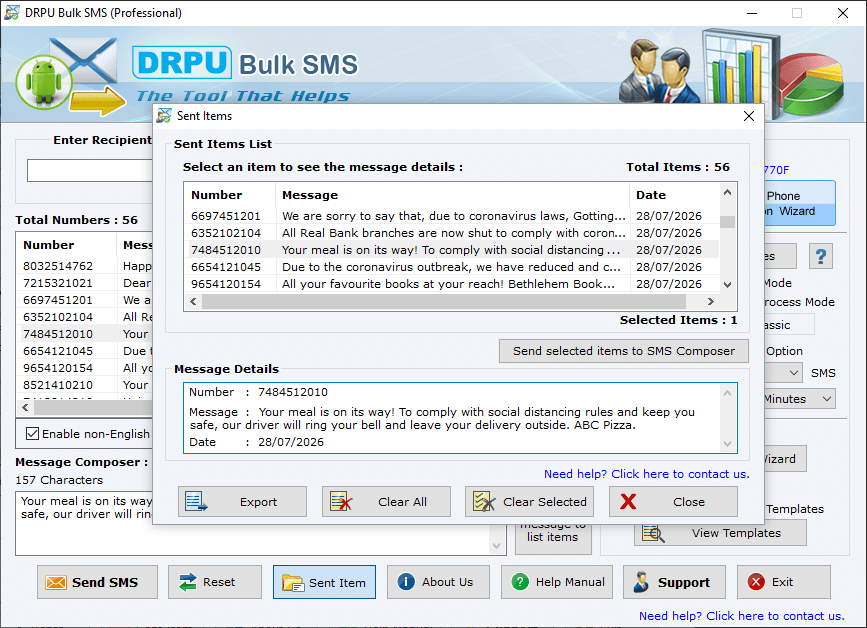Select sent item row 7484512010
Screen dimensions: 867x628
click(x=451, y=250)
